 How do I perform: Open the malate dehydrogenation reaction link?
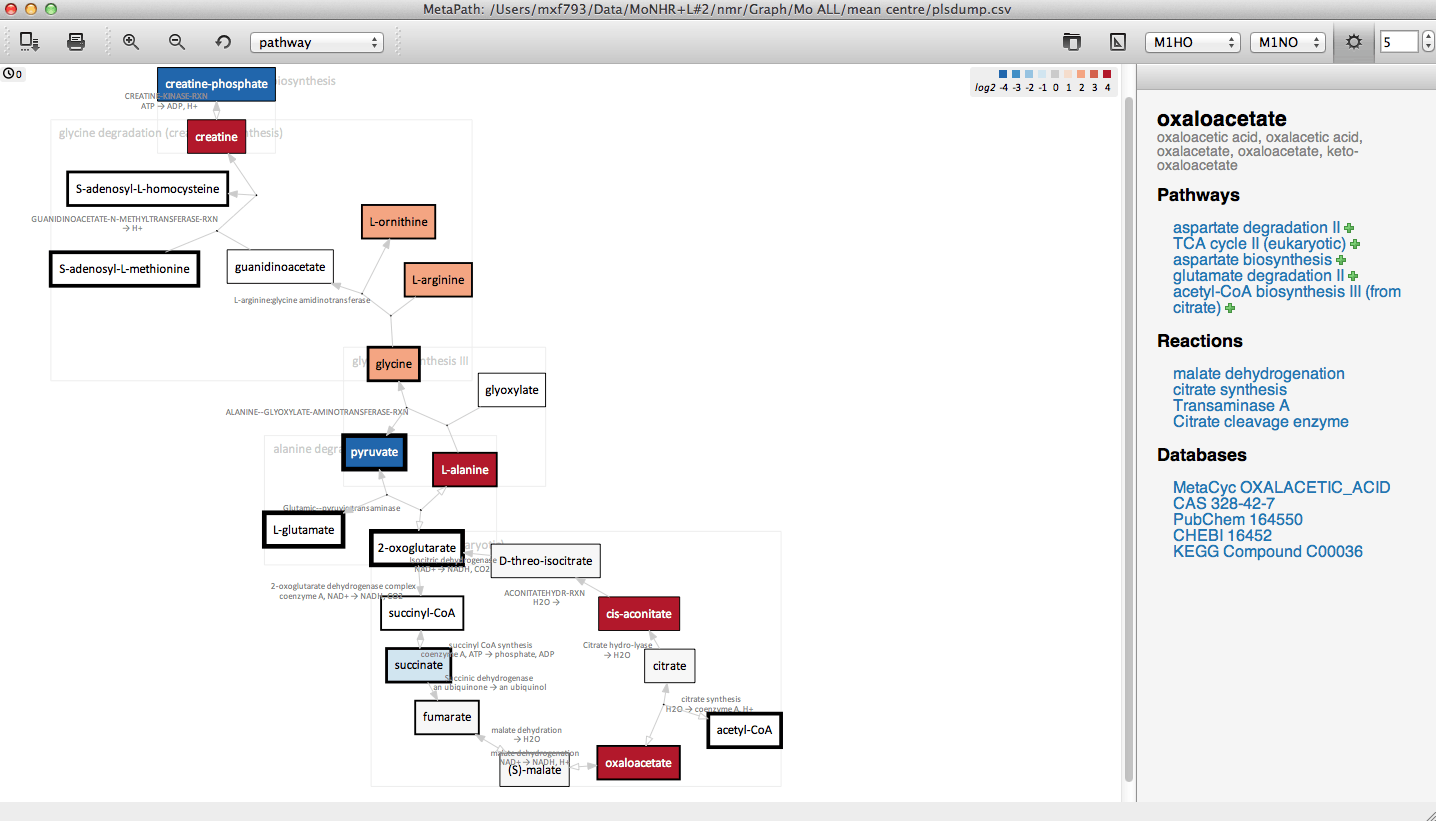coord(1259,374)
